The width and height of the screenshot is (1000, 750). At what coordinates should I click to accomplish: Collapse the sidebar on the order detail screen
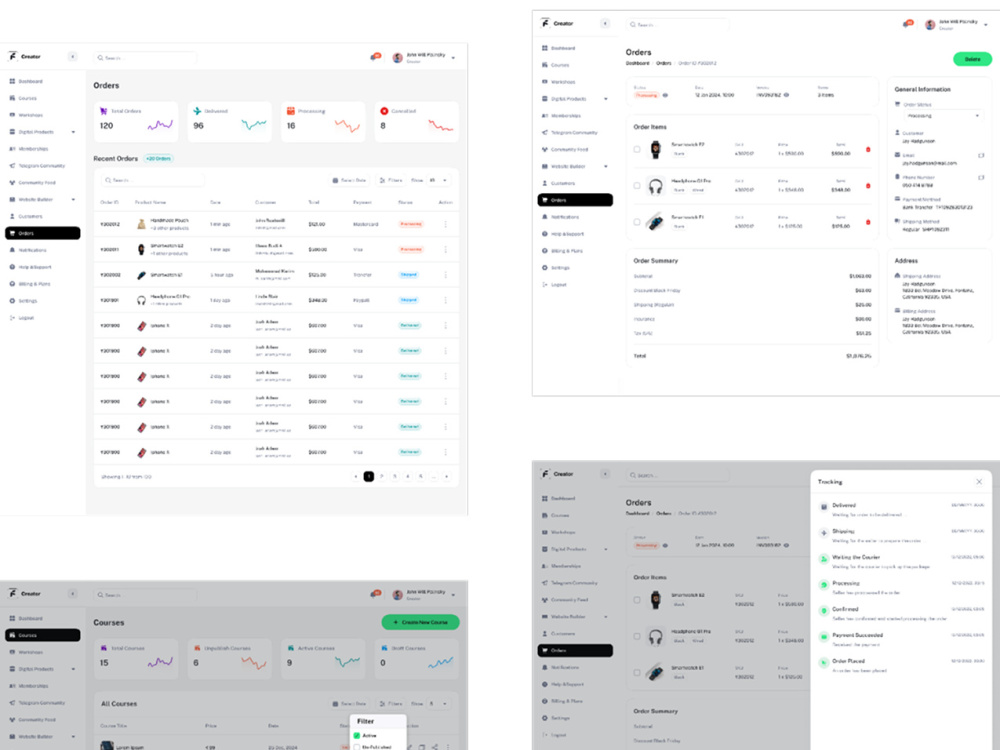click(605, 24)
